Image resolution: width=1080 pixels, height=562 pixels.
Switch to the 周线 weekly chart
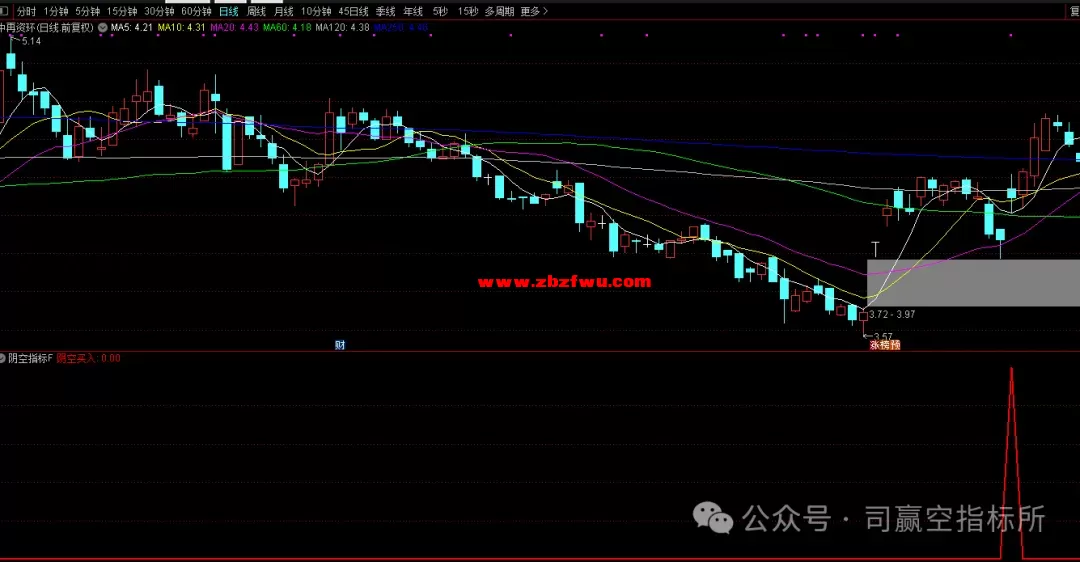pos(256,11)
